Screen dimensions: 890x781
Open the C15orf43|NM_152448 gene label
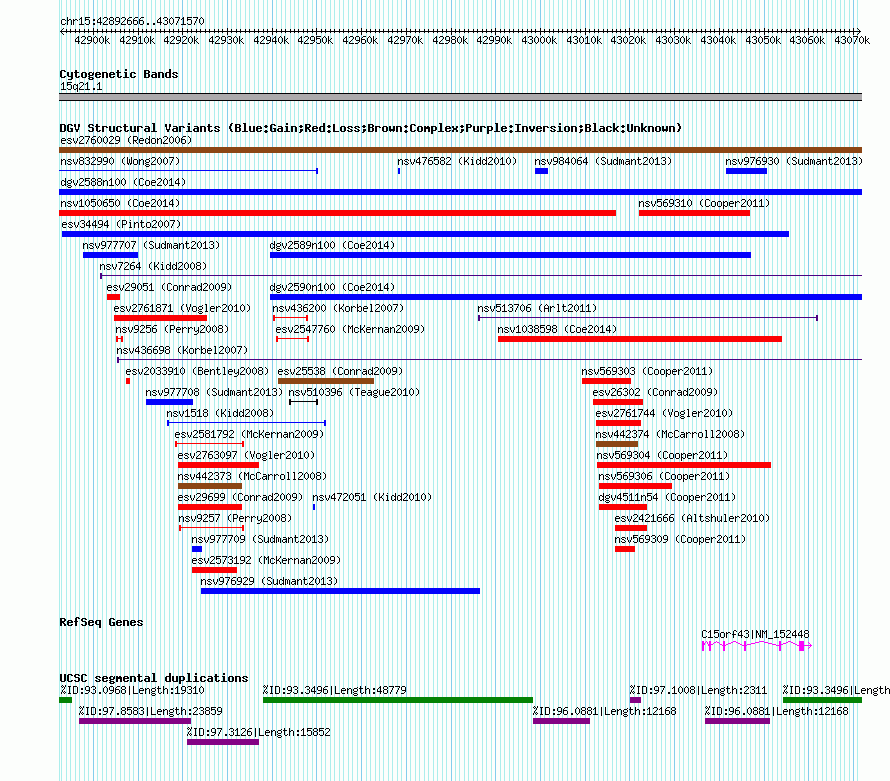755,635
